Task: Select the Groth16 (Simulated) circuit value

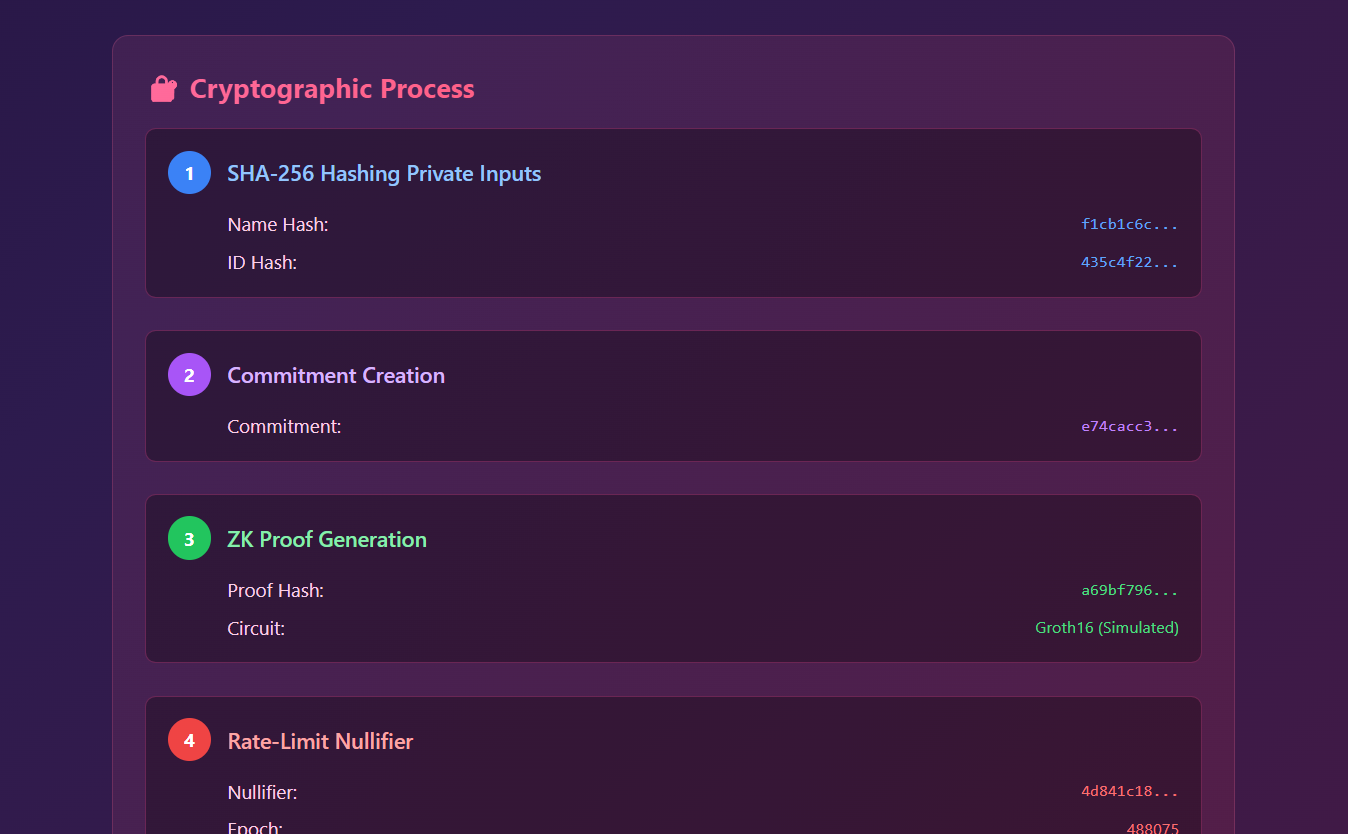Action: pos(1107,628)
